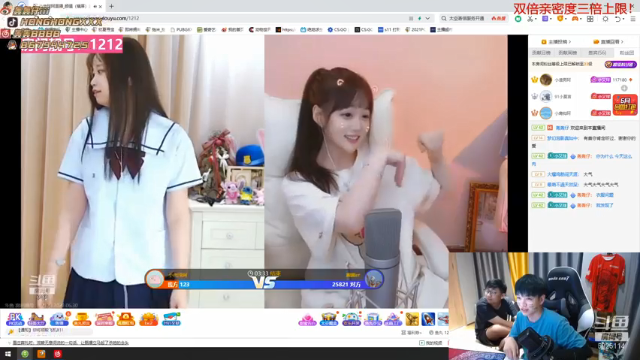Click the left PK team avatar

(x=155, y=279)
